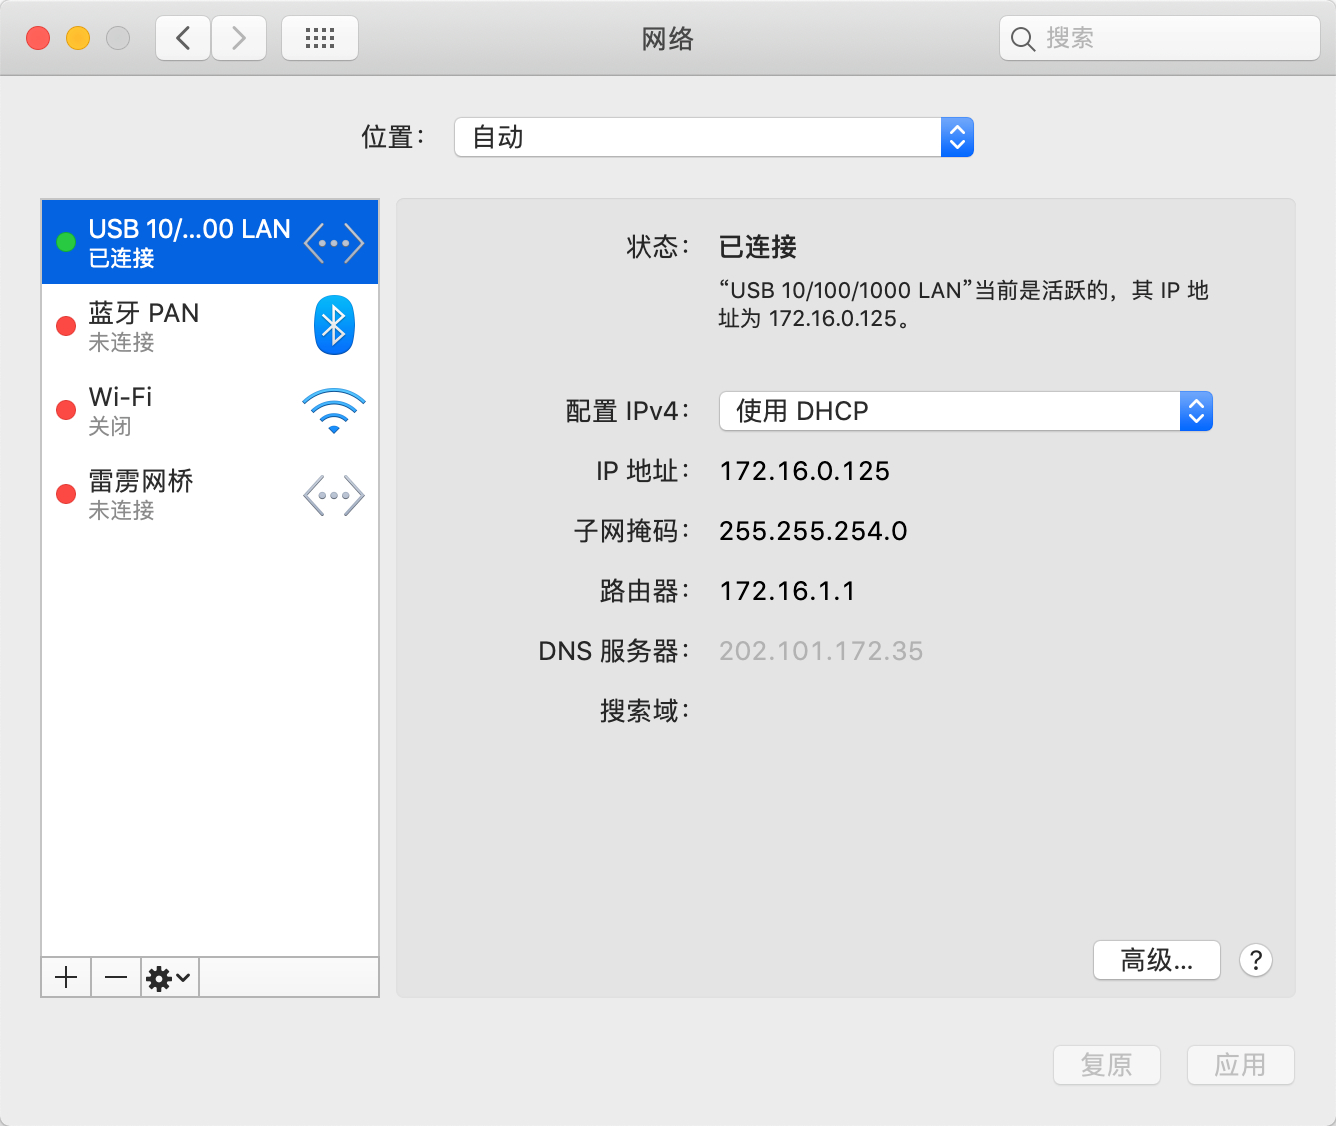Click the USB LAN ethernet icon

click(x=334, y=243)
